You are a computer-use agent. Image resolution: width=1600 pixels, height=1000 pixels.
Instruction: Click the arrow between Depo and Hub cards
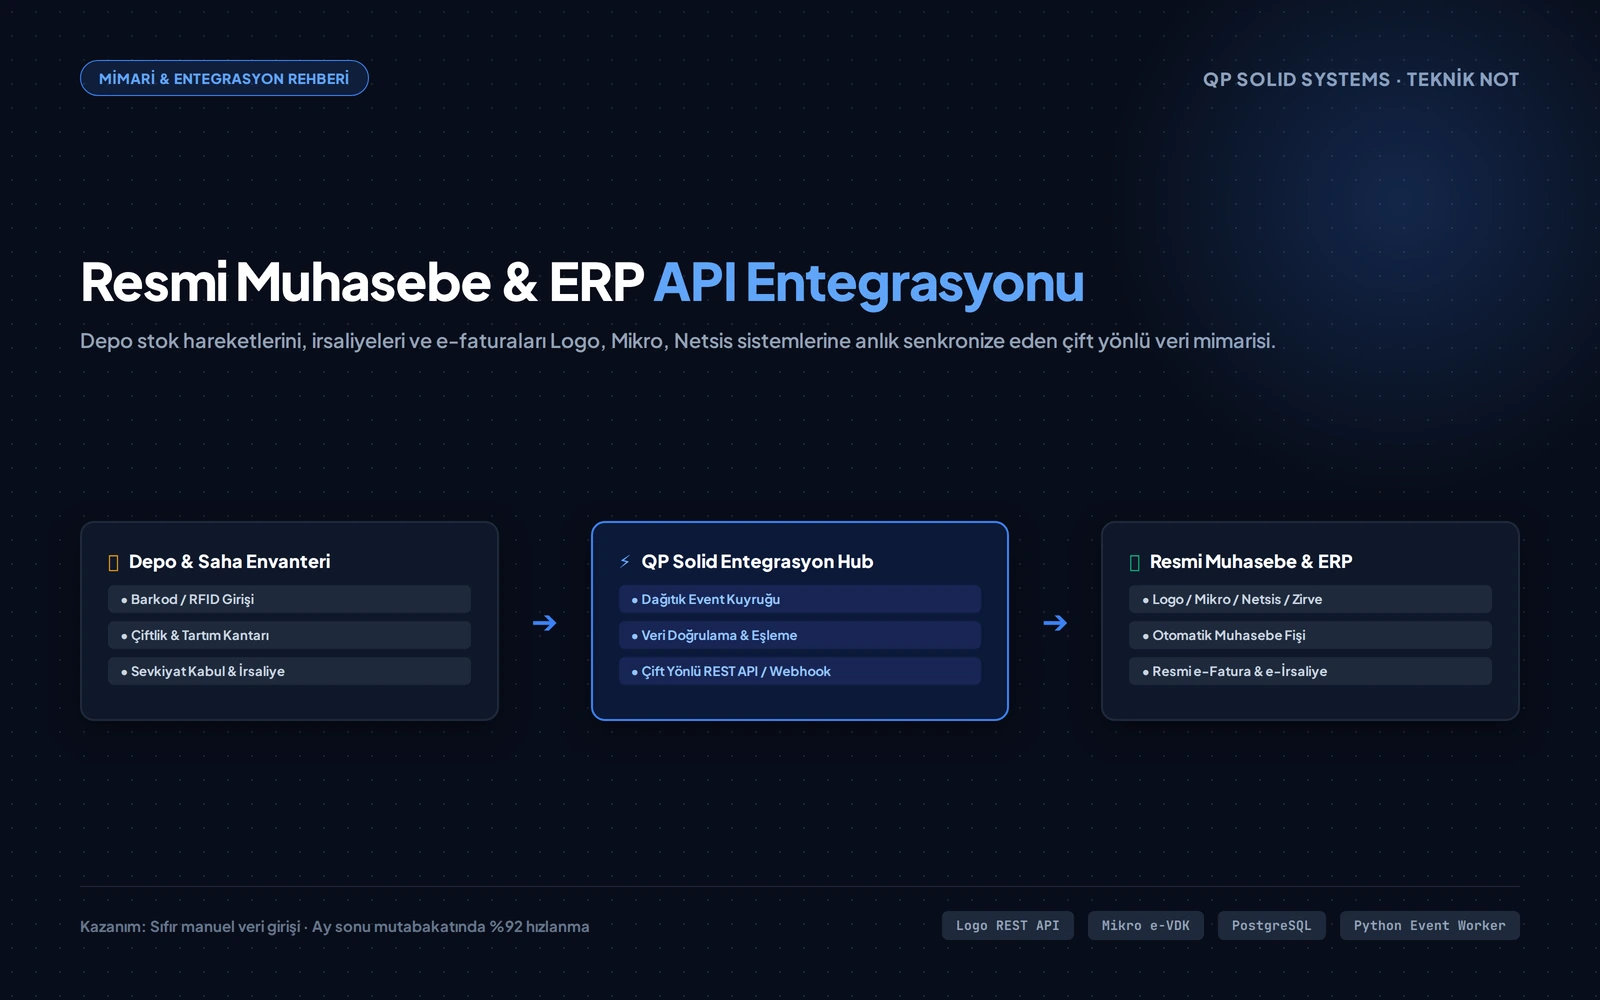click(544, 623)
